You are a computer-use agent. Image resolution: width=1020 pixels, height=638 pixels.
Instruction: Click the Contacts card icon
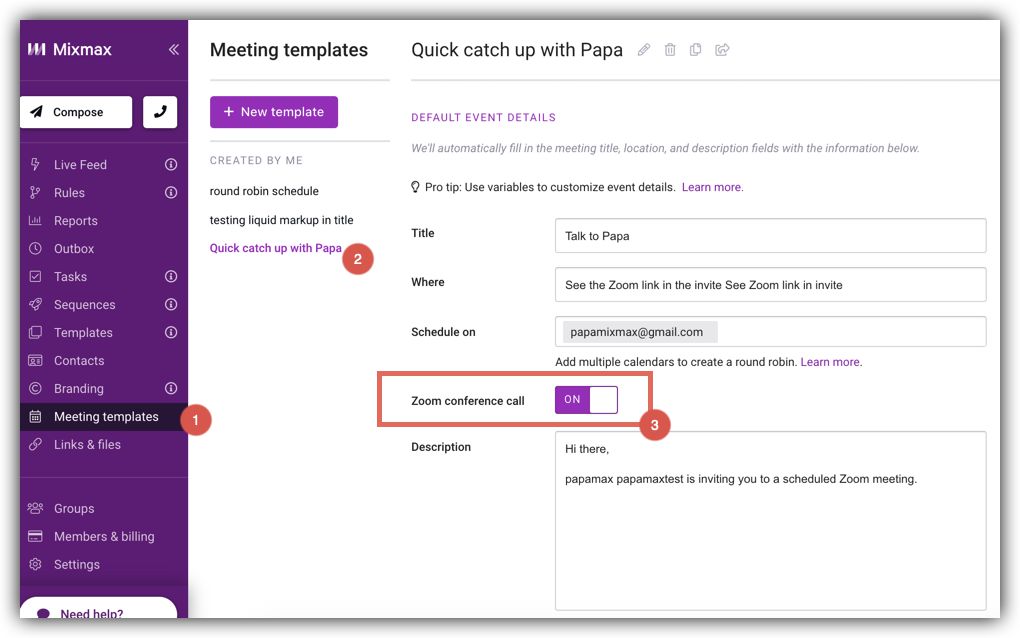(35, 360)
